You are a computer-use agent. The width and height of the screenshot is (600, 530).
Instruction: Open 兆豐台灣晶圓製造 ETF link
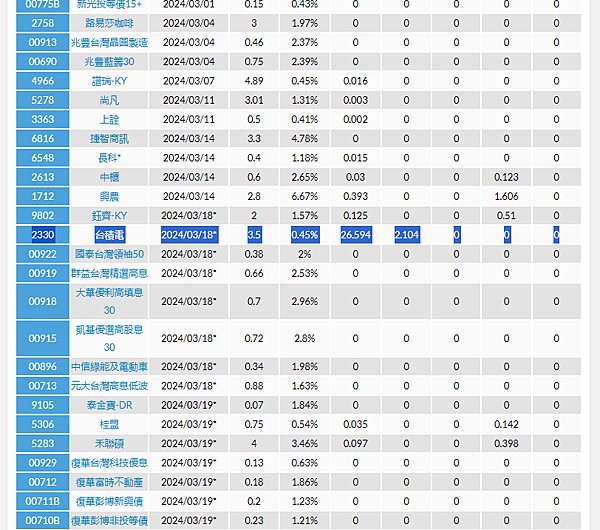point(109,42)
